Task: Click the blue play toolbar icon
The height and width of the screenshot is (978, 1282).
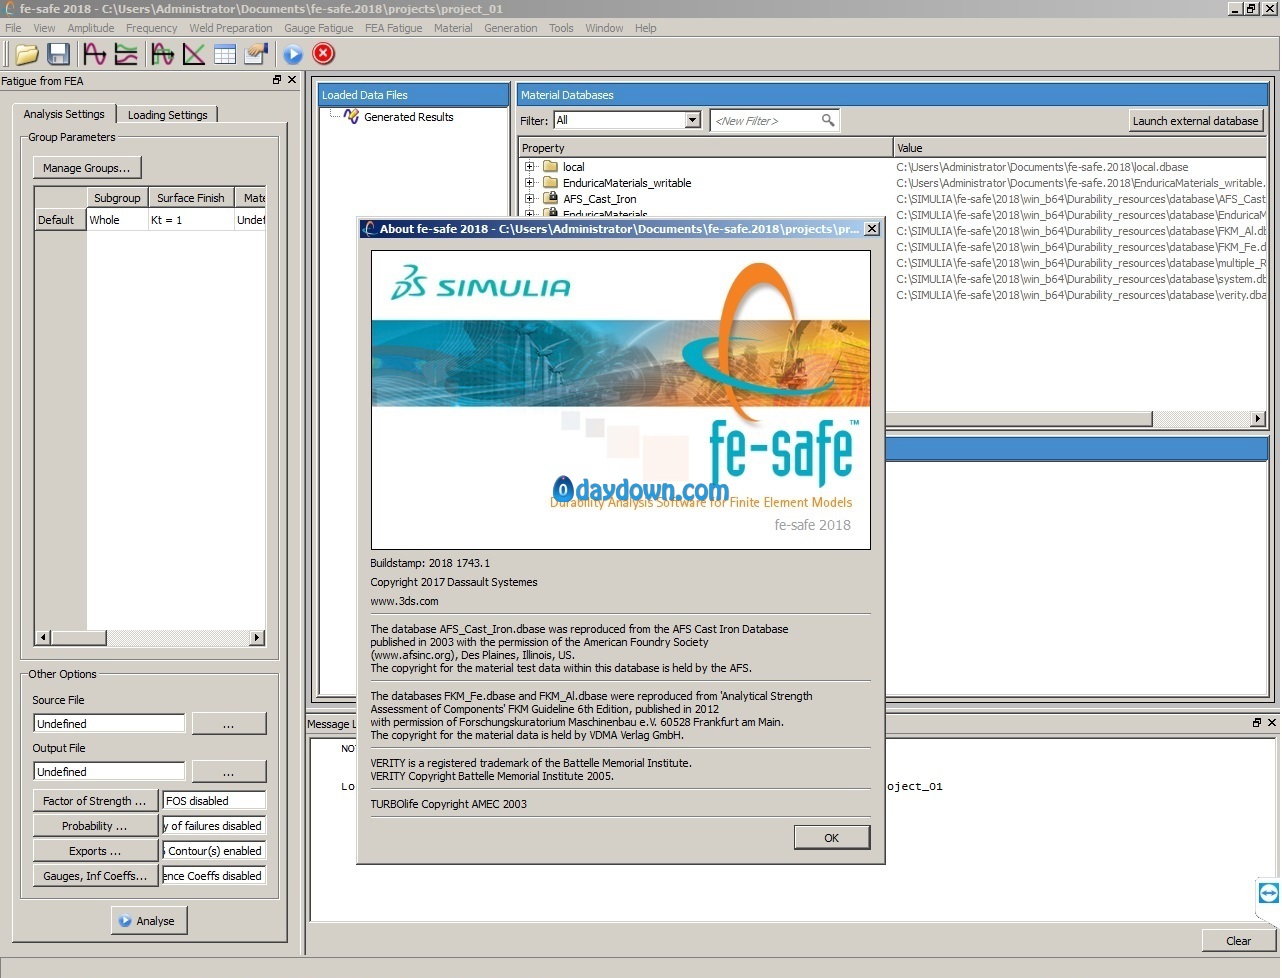Action: tap(293, 54)
